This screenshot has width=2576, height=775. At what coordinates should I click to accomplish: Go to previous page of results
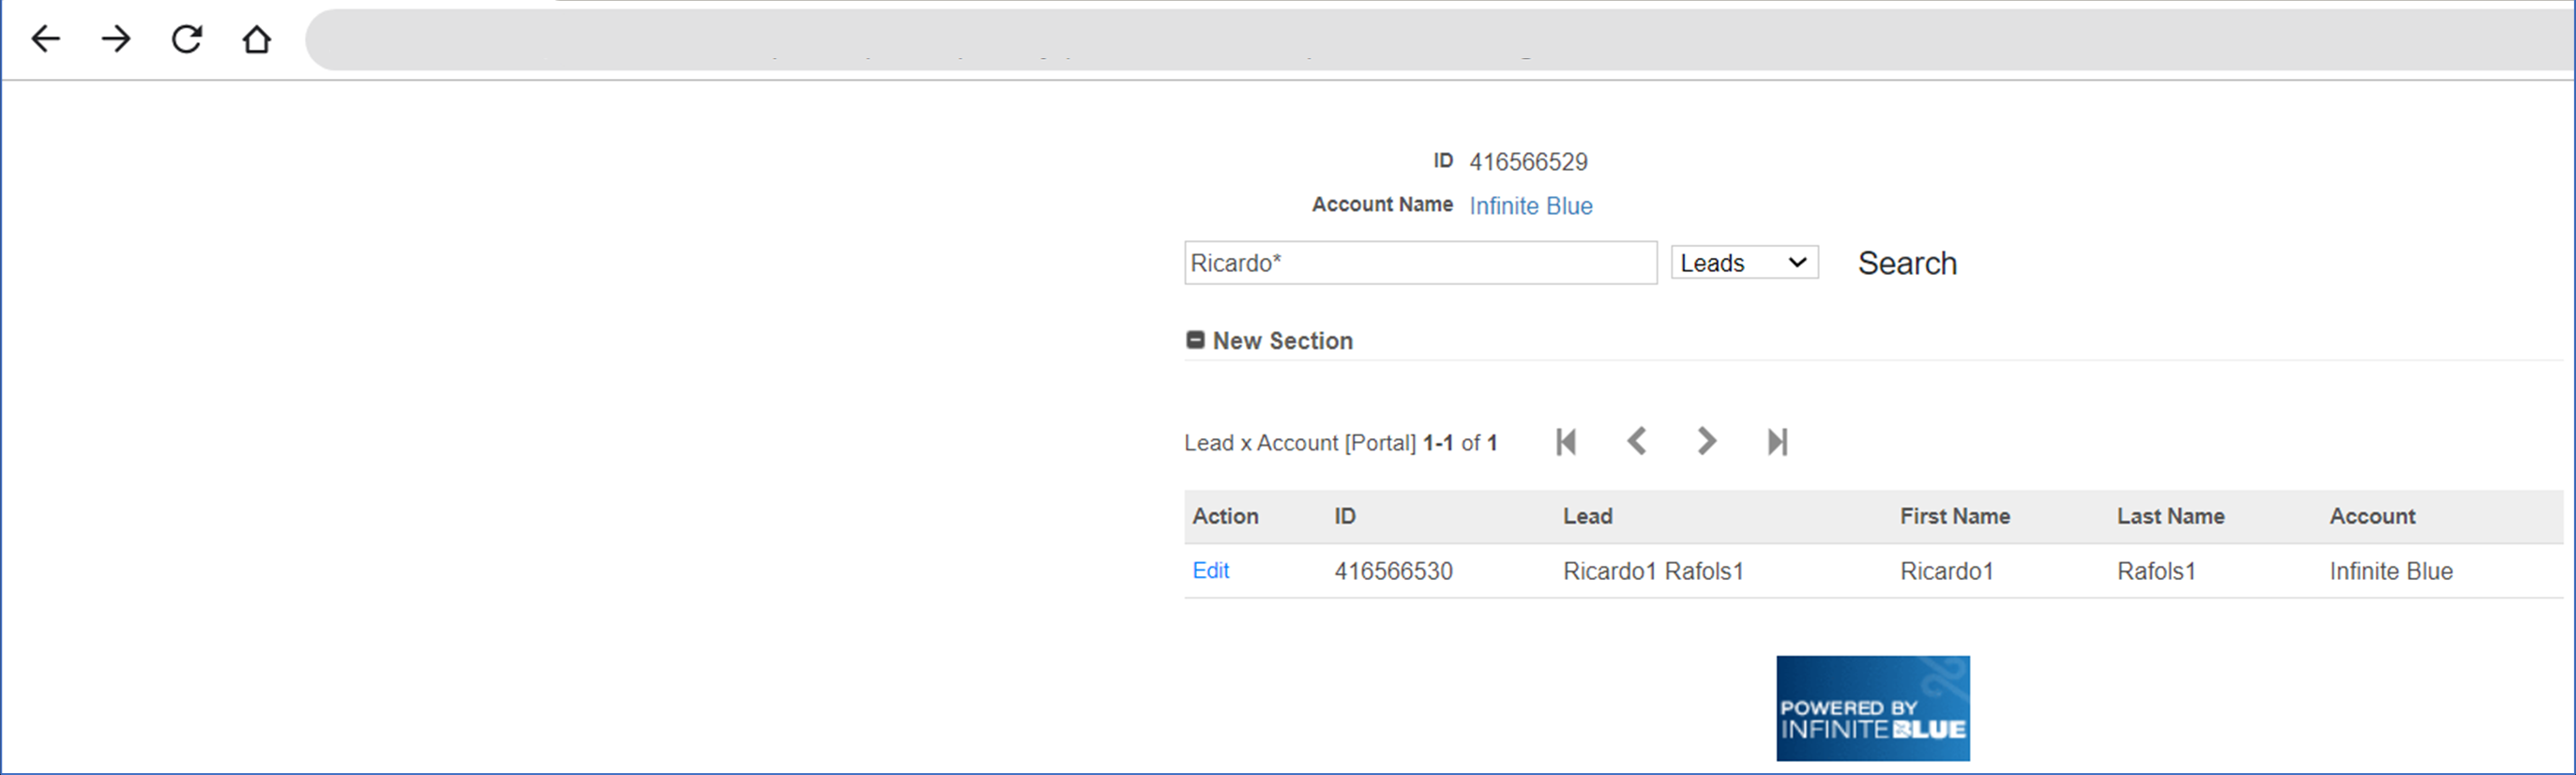[1637, 441]
